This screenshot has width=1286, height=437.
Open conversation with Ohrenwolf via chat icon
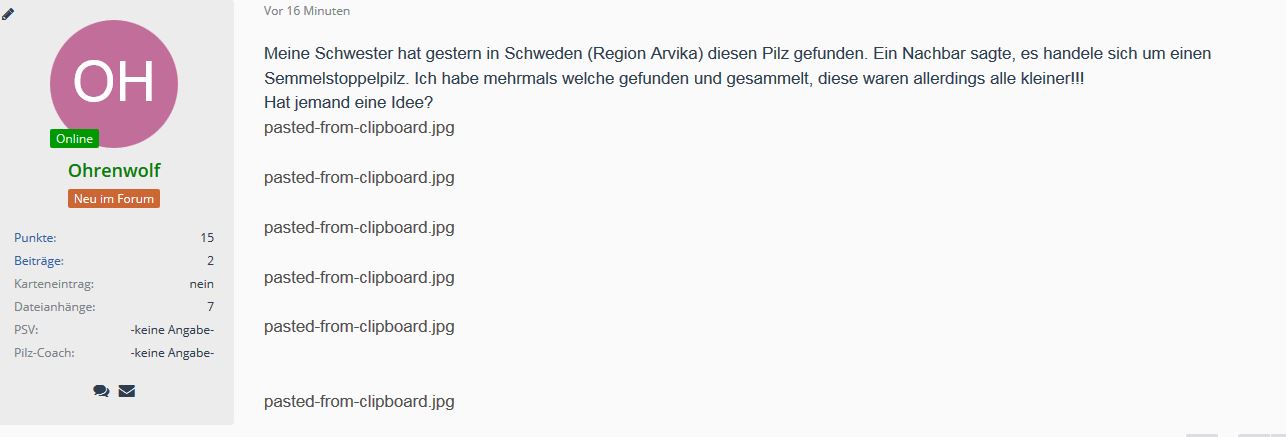tap(101, 391)
